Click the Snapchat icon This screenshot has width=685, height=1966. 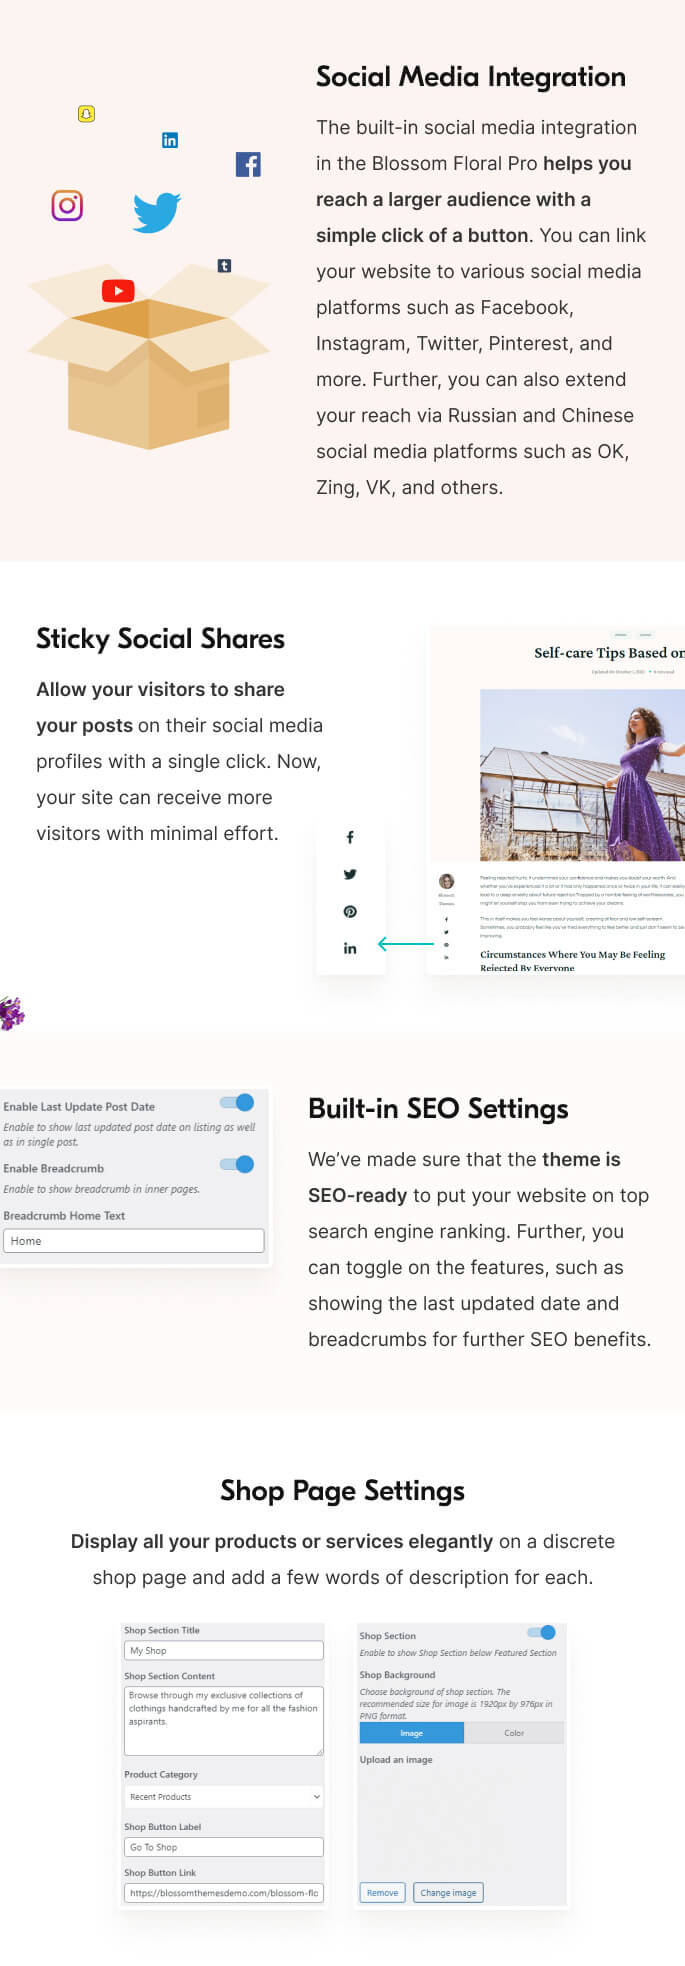pyautogui.click(x=86, y=114)
